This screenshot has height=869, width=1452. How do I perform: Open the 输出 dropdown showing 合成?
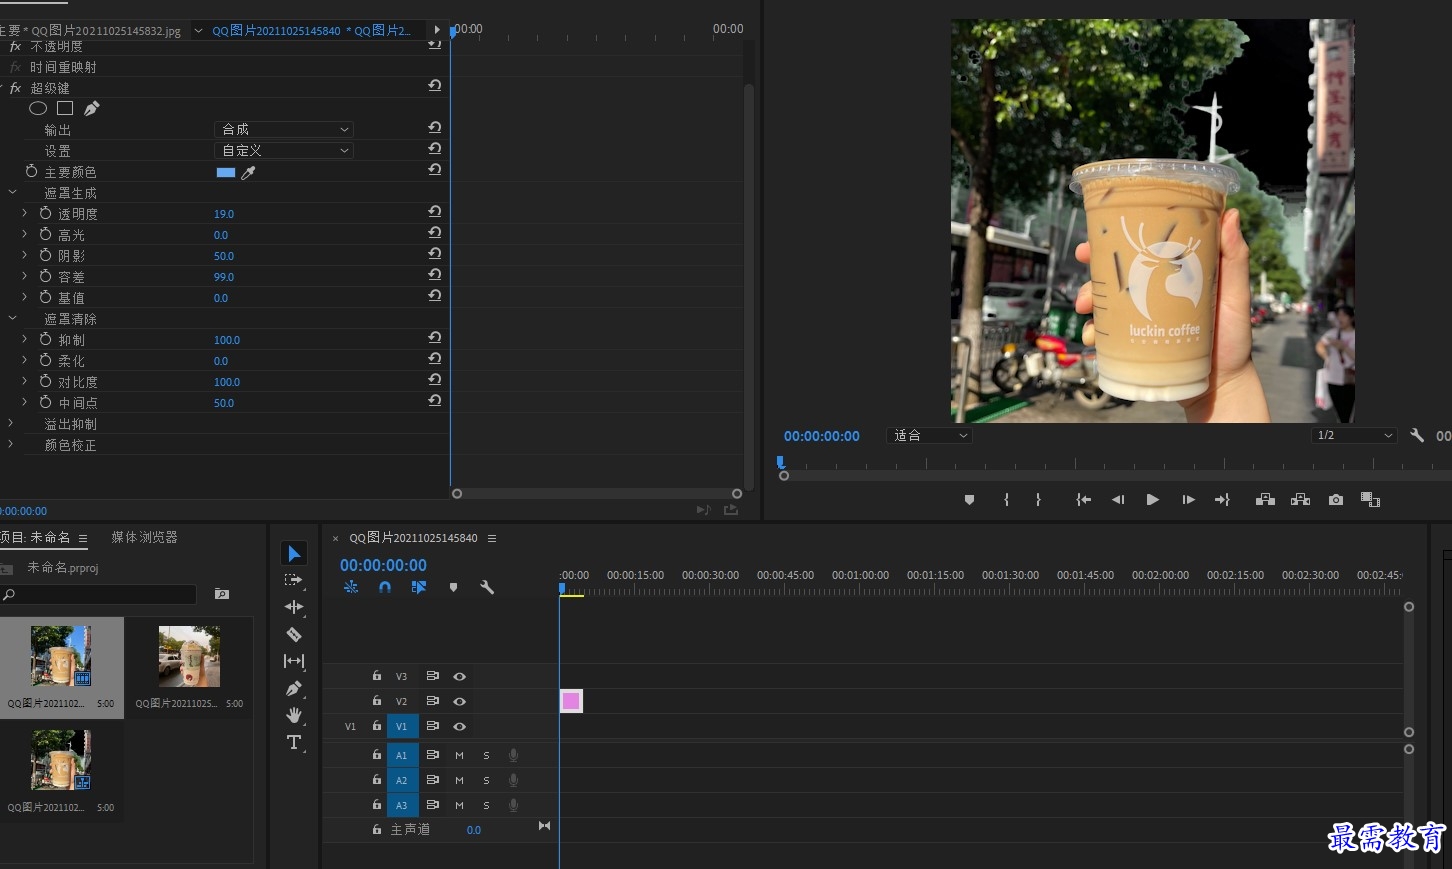coord(284,129)
